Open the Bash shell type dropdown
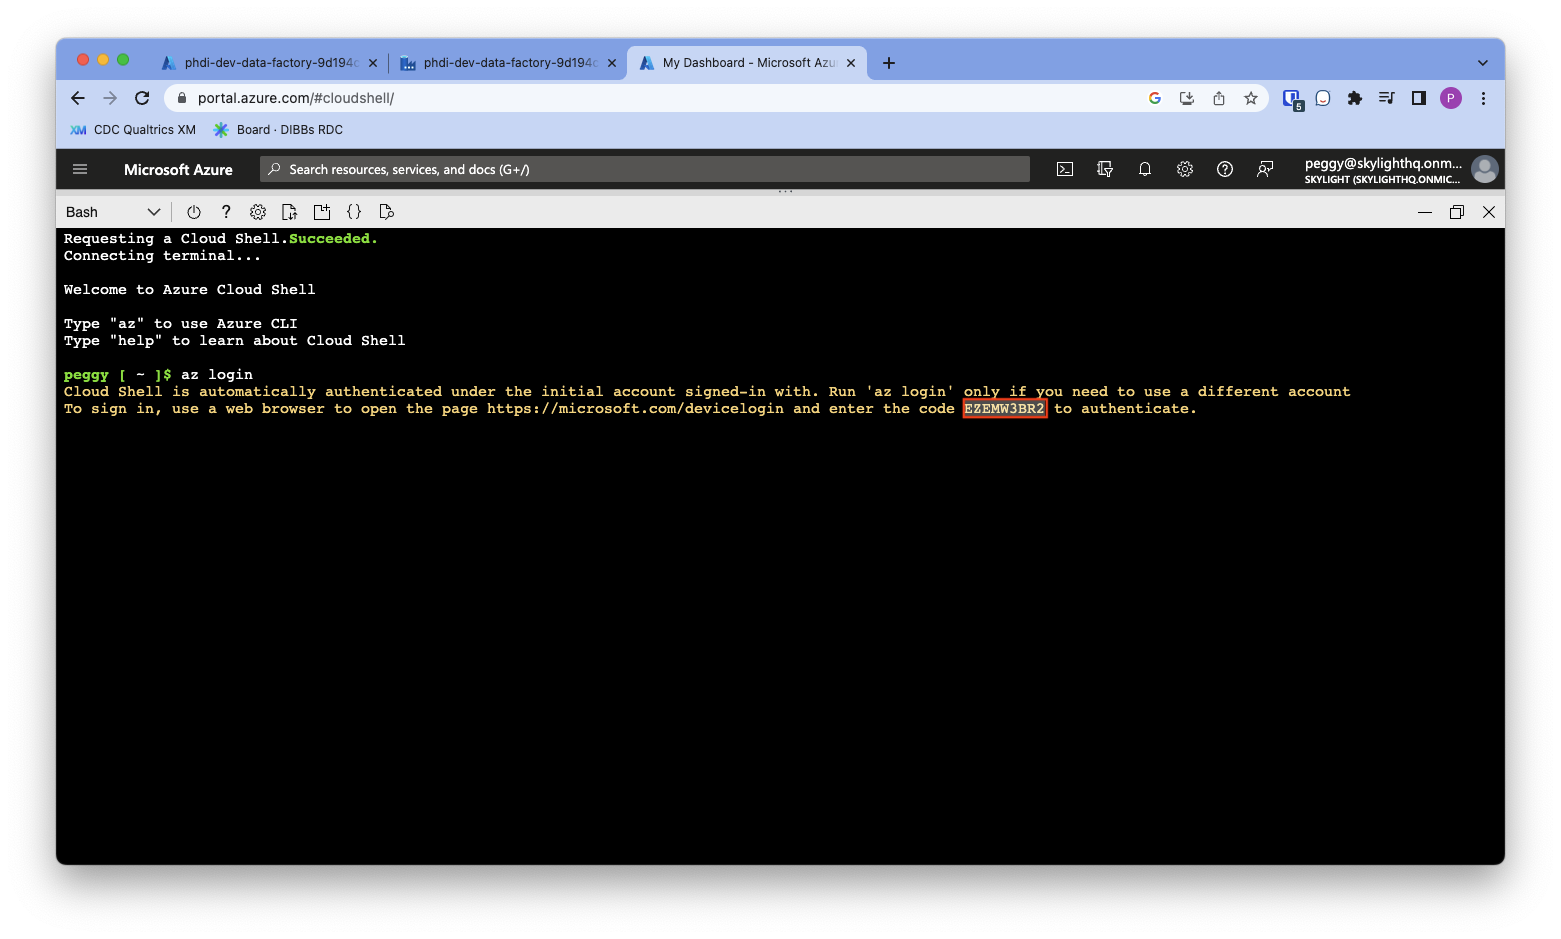This screenshot has width=1561, height=939. (112, 212)
